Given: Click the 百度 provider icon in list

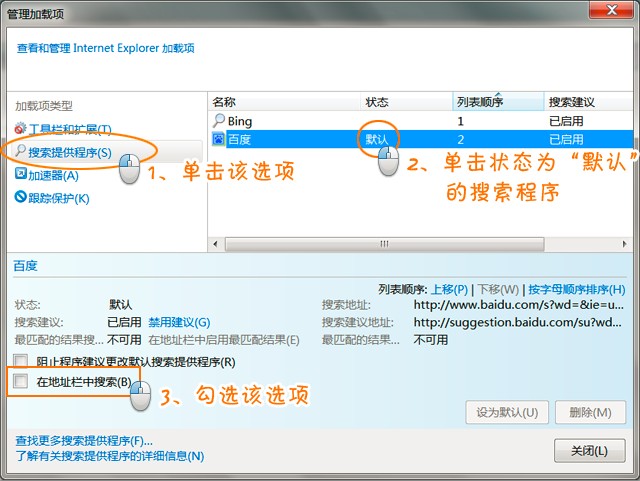Looking at the screenshot, I should (x=220, y=139).
